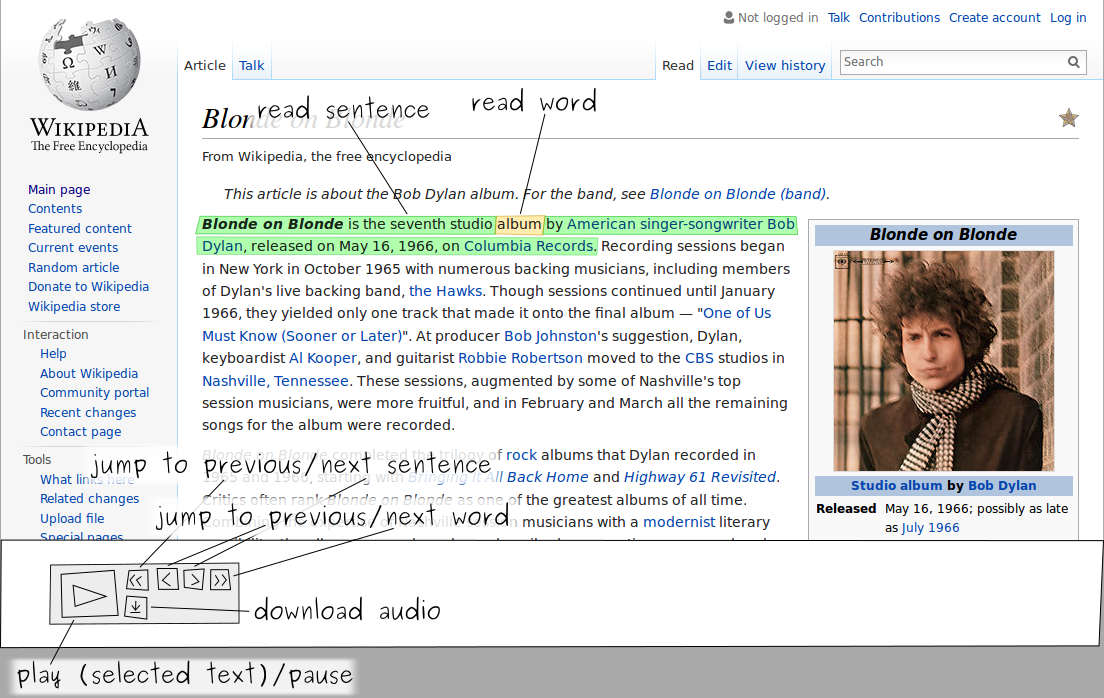Open Contact page link
The height and width of the screenshot is (698, 1104).
coord(80,432)
